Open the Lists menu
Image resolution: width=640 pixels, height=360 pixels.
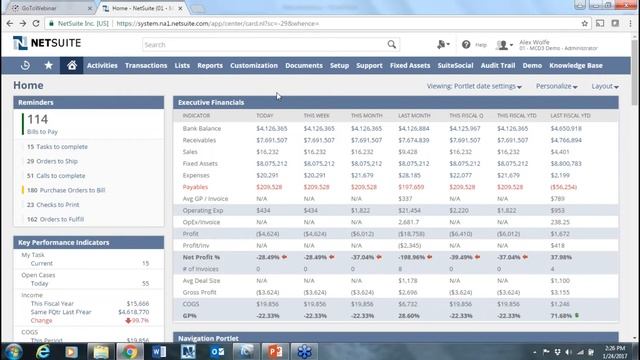click(182, 65)
